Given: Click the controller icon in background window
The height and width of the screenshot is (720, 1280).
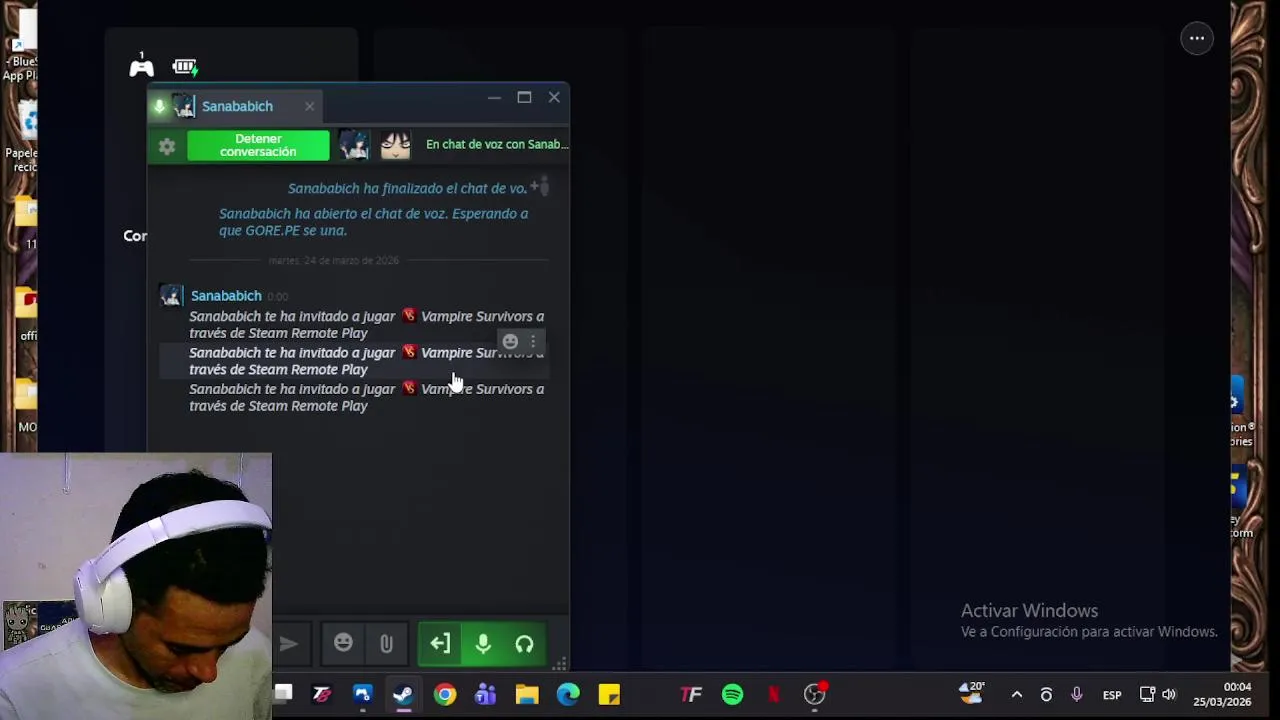Looking at the screenshot, I should coord(141,67).
